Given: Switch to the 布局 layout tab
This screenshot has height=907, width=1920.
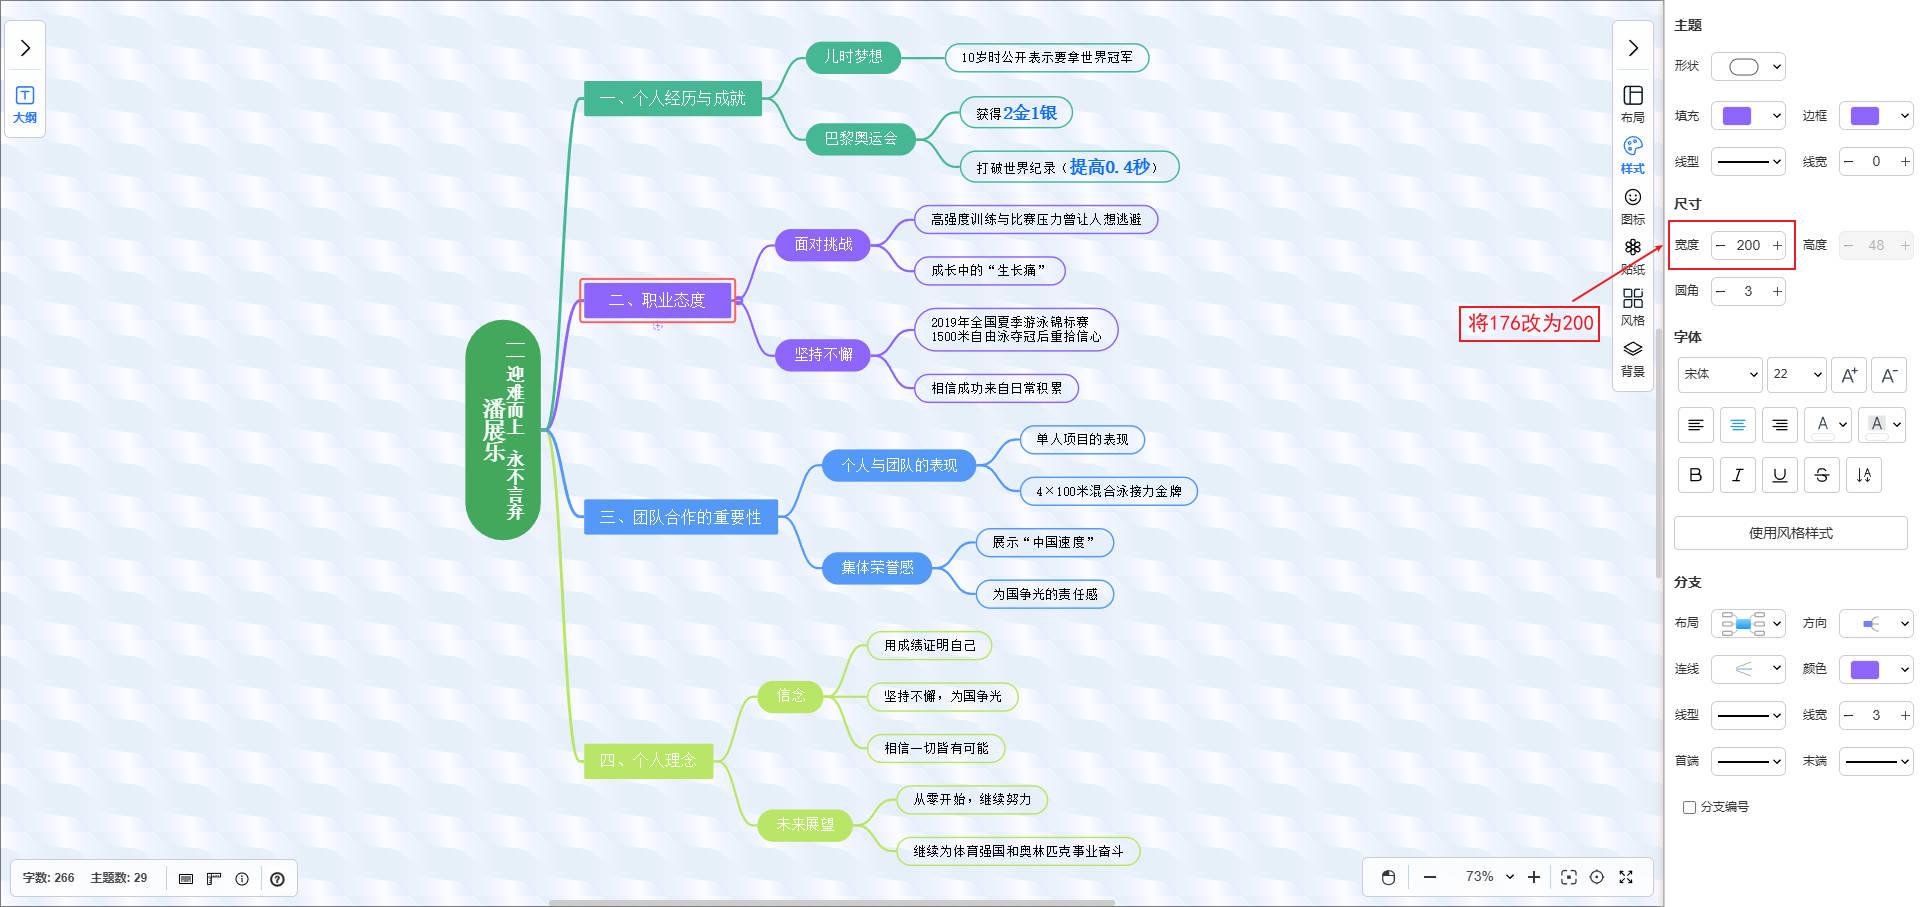Looking at the screenshot, I should [1632, 104].
